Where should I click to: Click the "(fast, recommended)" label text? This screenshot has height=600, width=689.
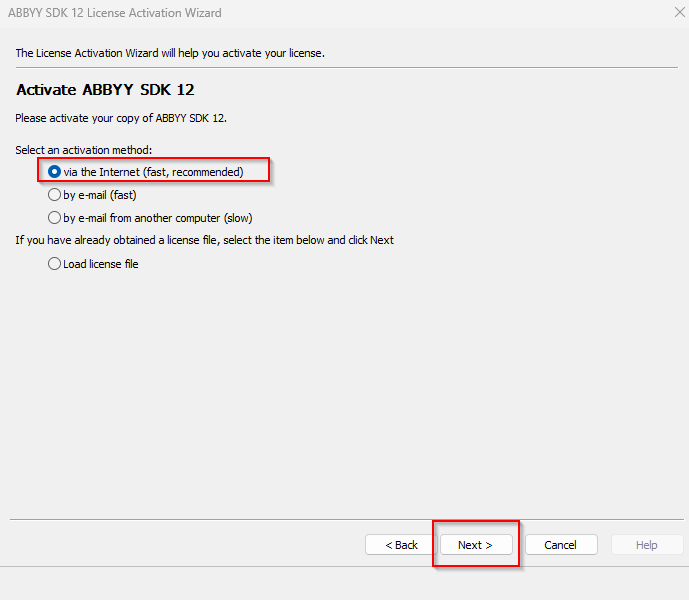pos(193,172)
